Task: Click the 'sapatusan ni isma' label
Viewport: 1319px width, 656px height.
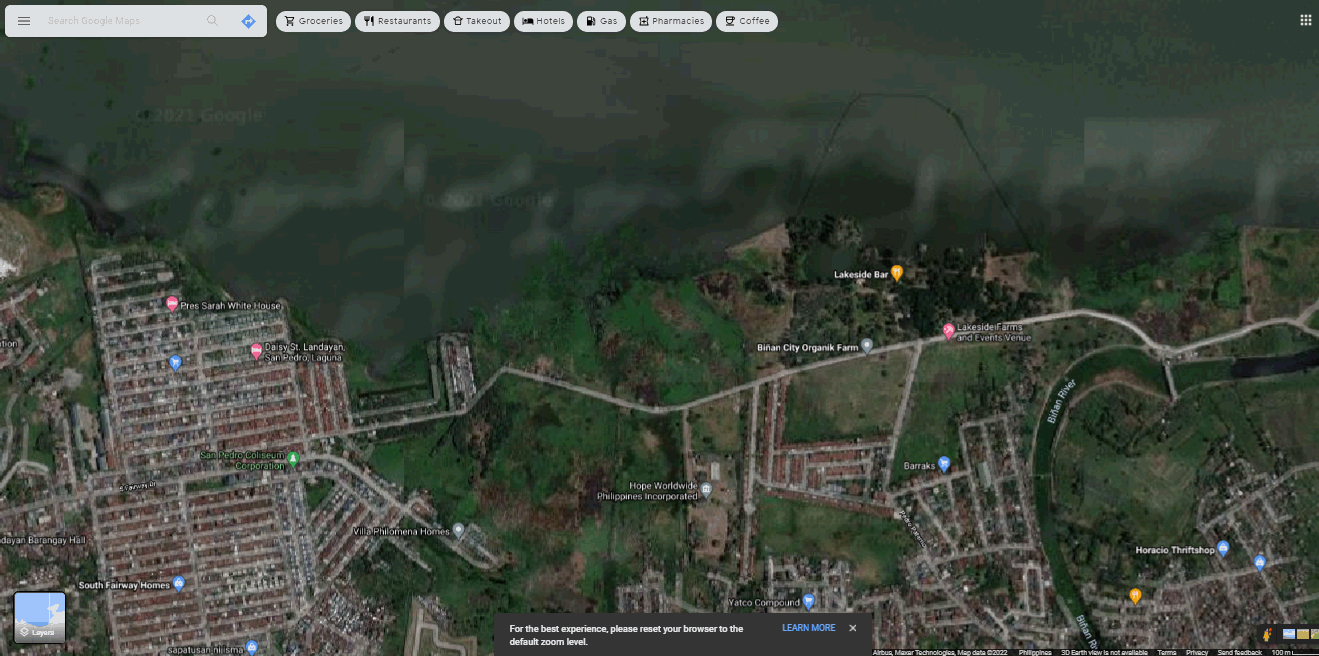Action: pyautogui.click(x=203, y=649)
